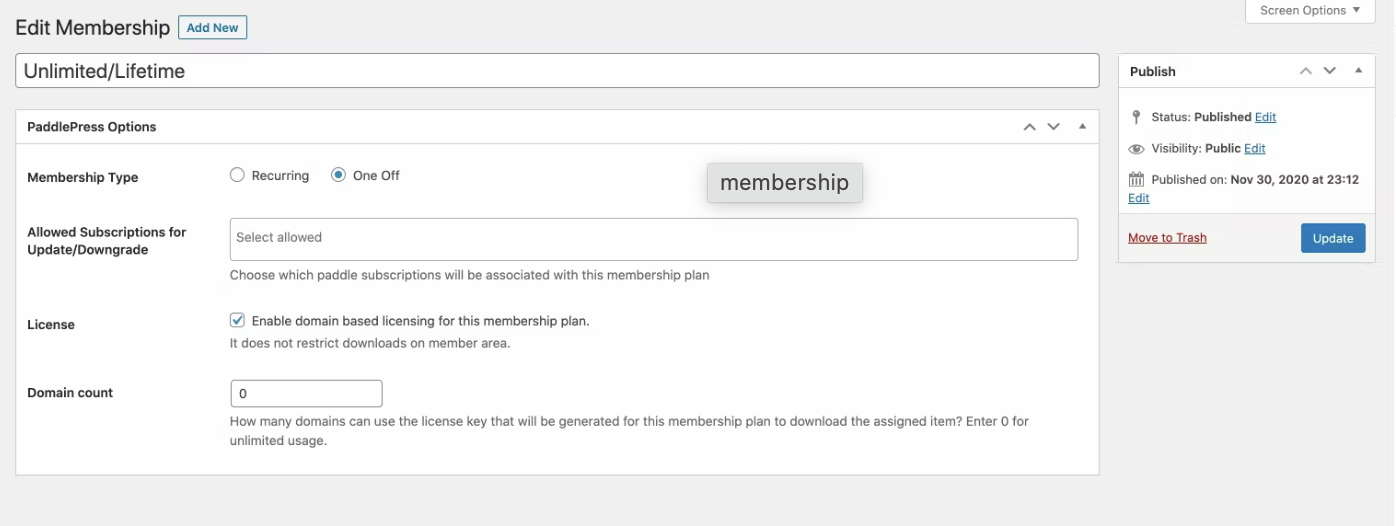Select Recurring membership type
This screenshot has width=1396, height=526.
click(x=237, y=175)
